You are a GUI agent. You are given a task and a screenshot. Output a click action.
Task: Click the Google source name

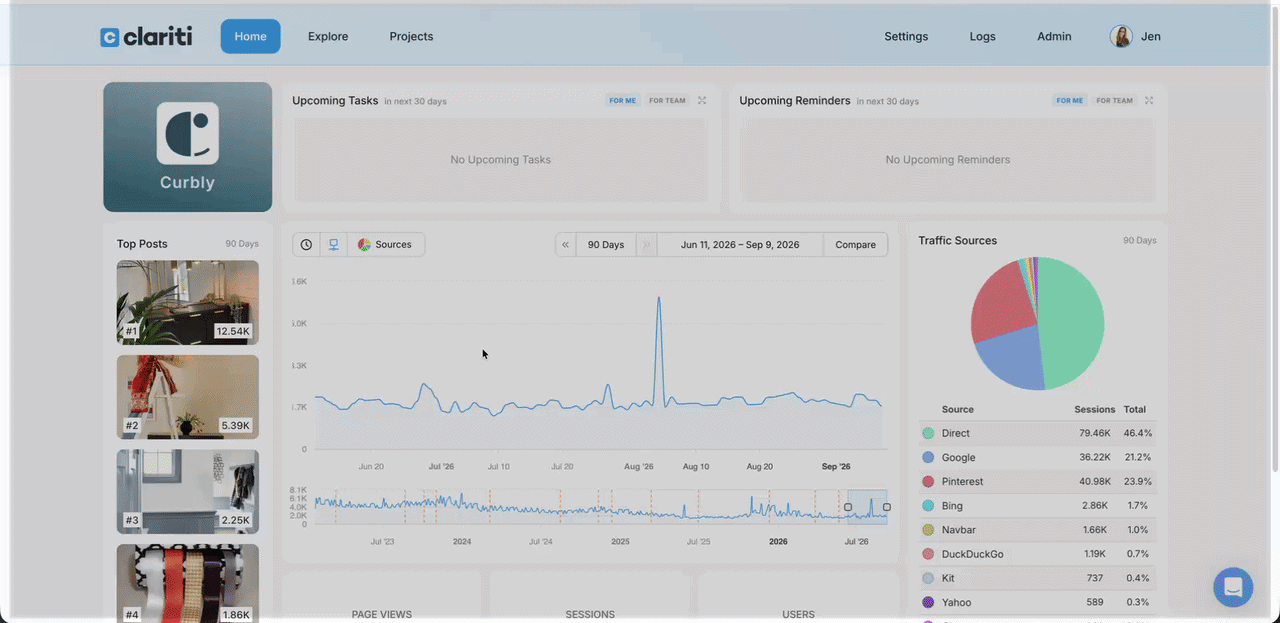point(958,457)
